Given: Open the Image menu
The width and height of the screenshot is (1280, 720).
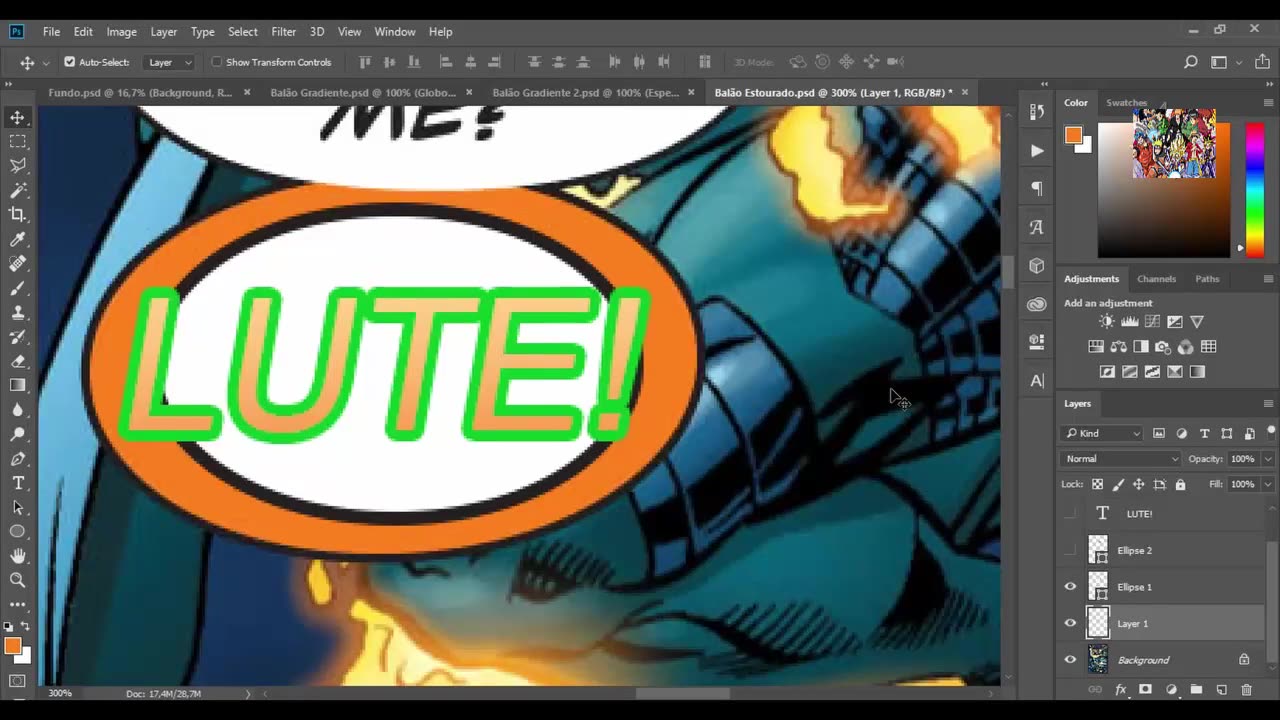Looking at the screenshot, I should click(121, 32).
